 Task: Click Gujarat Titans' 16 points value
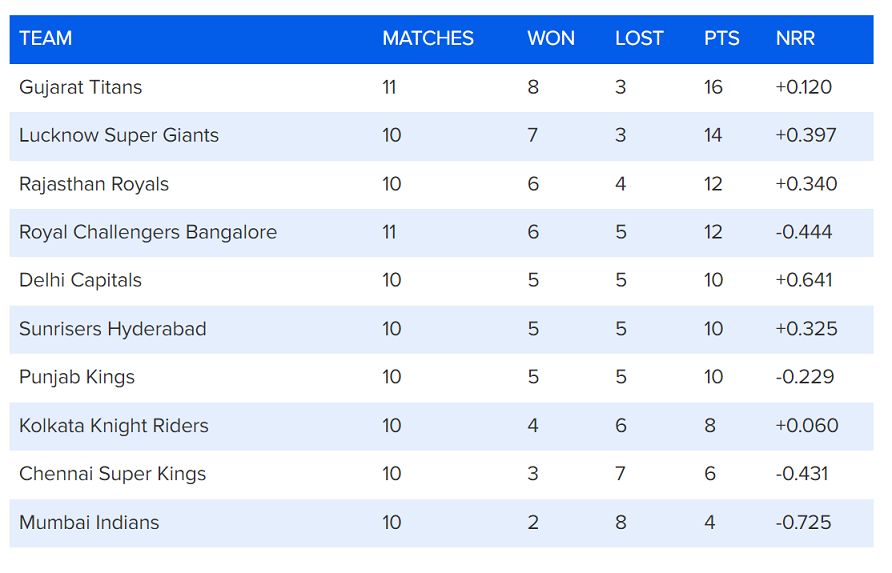(712, 87)
